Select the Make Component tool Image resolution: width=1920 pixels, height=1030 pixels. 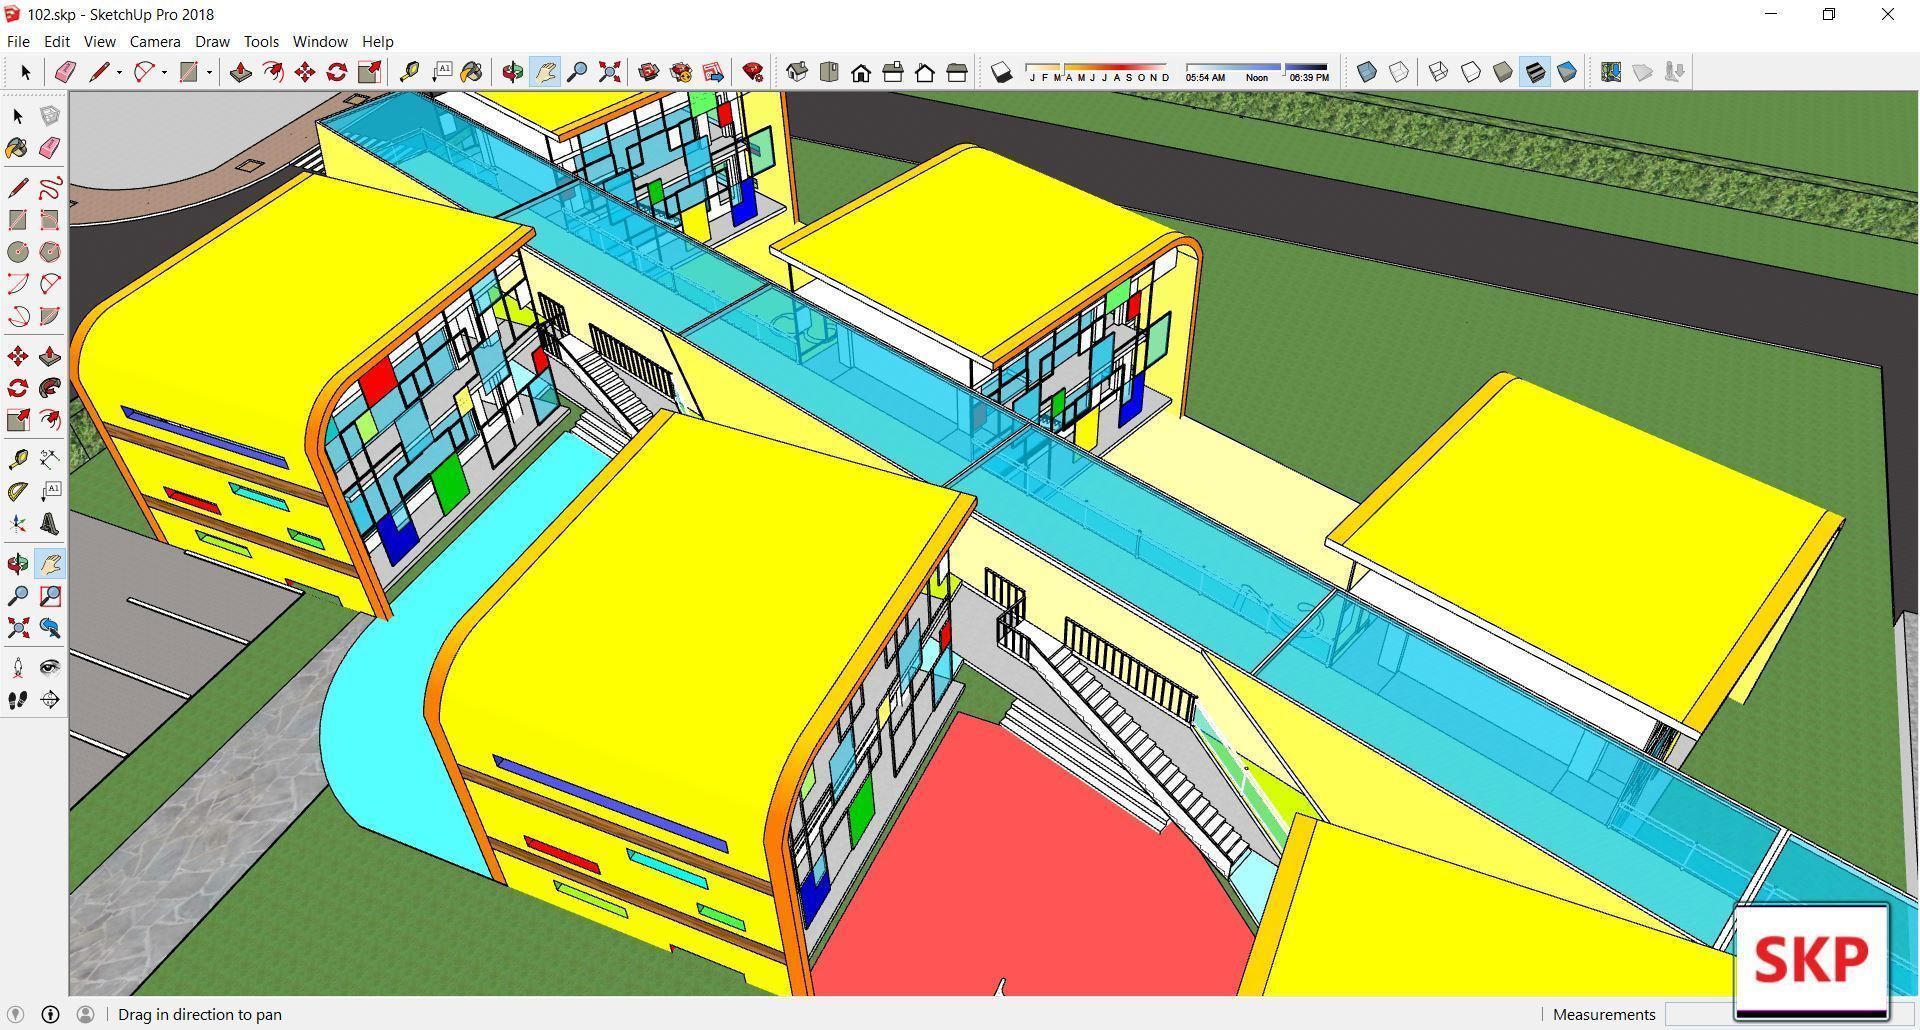point(50,116)
